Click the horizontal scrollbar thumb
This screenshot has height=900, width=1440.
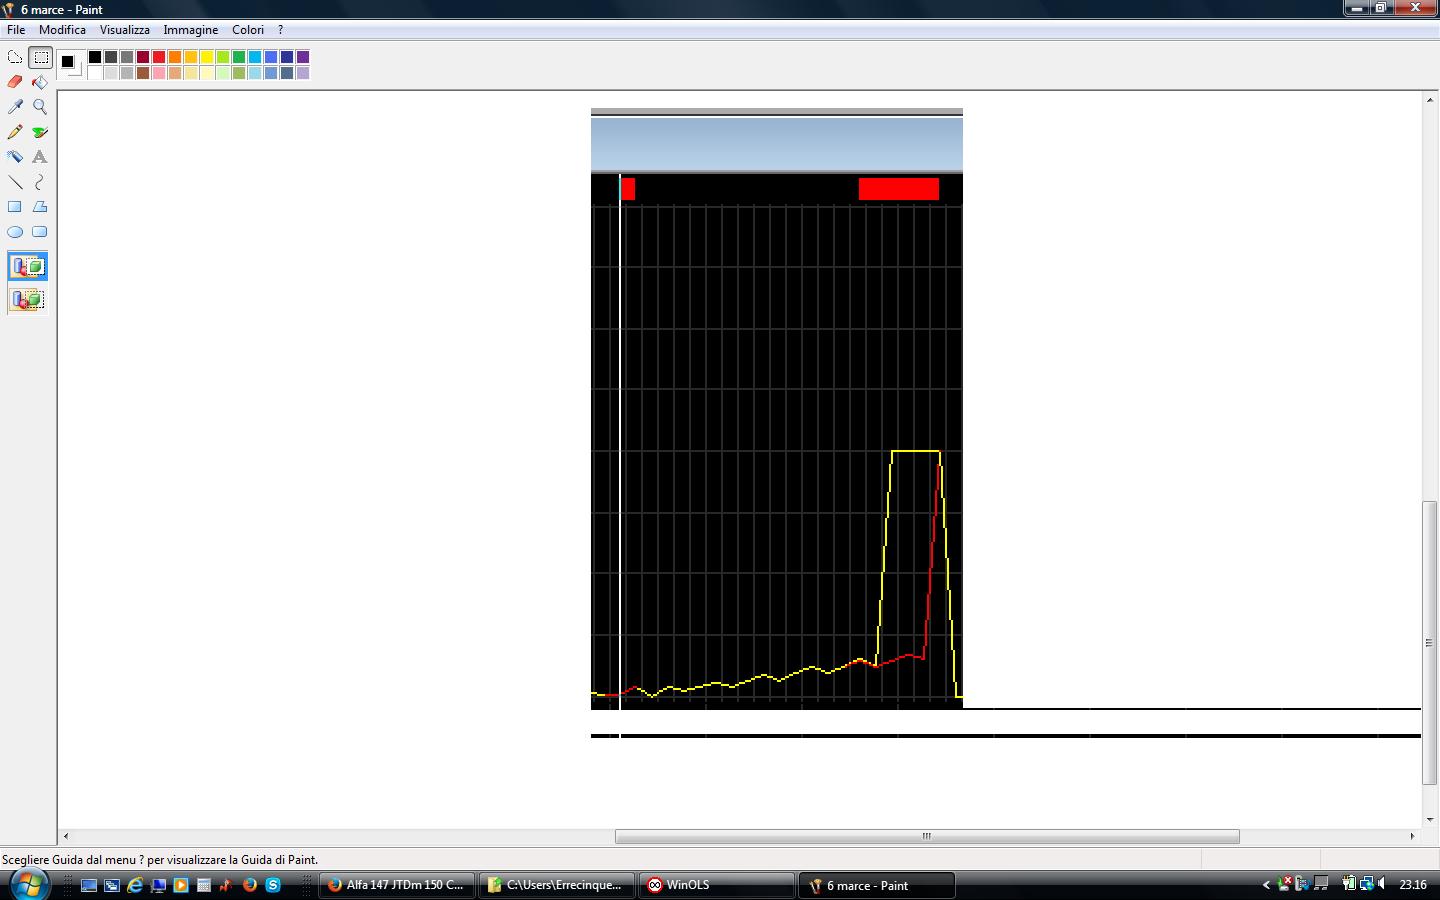pos(927,836)
